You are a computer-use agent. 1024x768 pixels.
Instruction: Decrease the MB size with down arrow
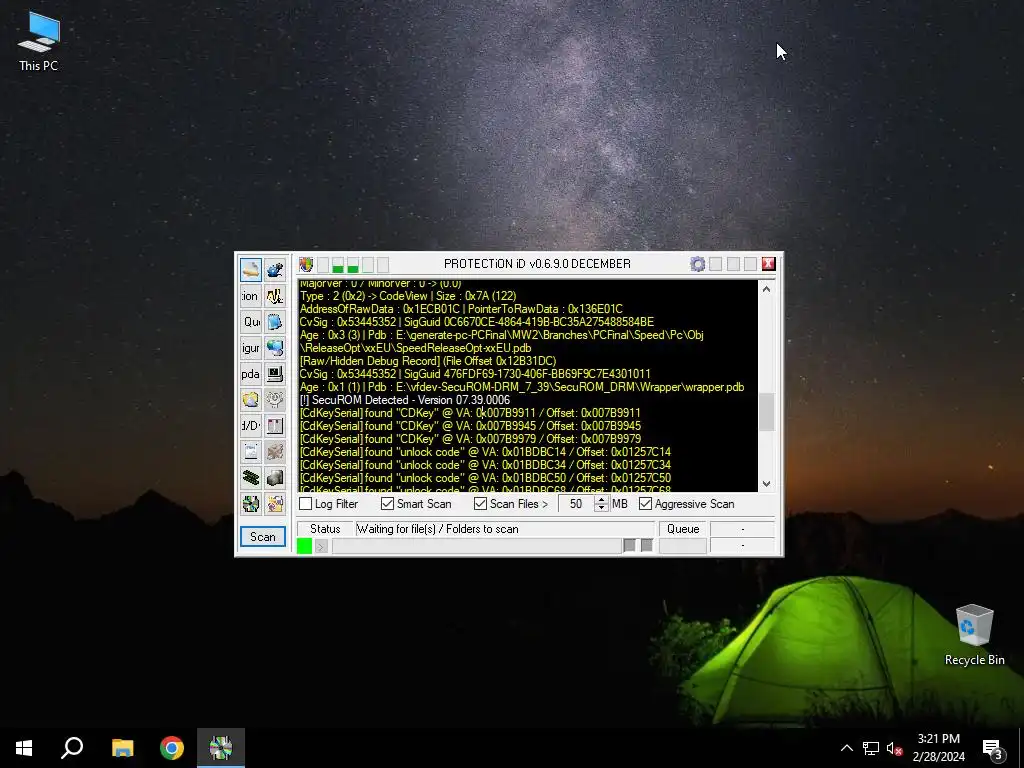pos(601,508)
